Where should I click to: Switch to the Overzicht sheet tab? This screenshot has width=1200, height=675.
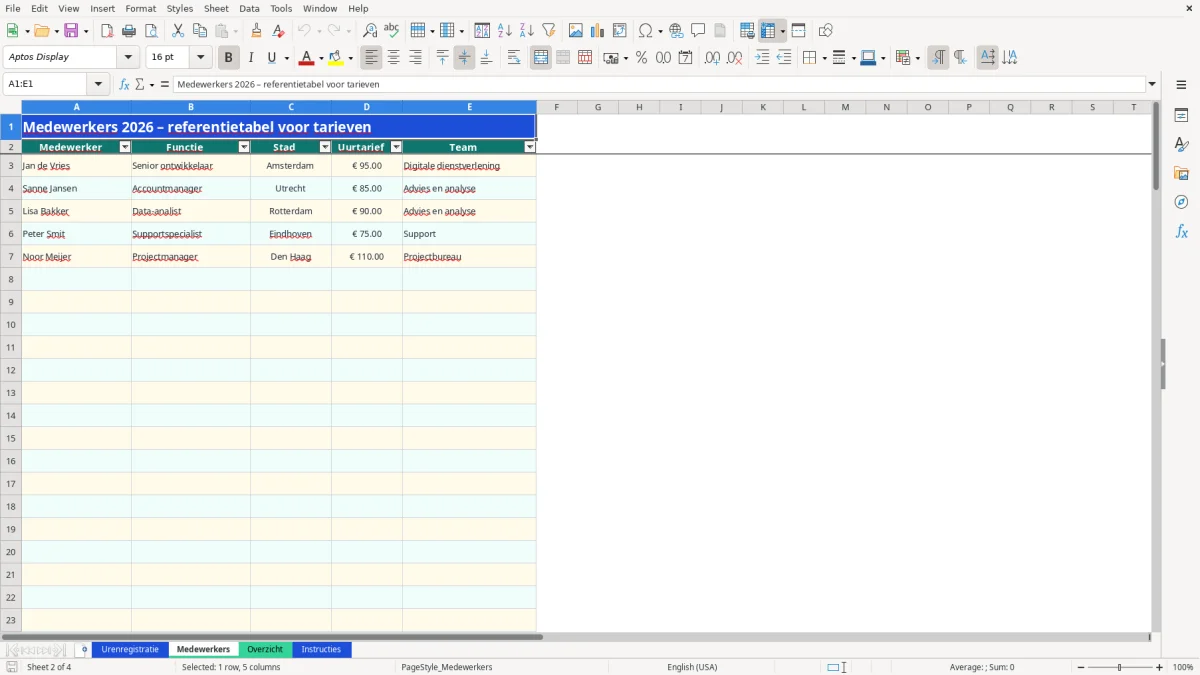[265, 650]
